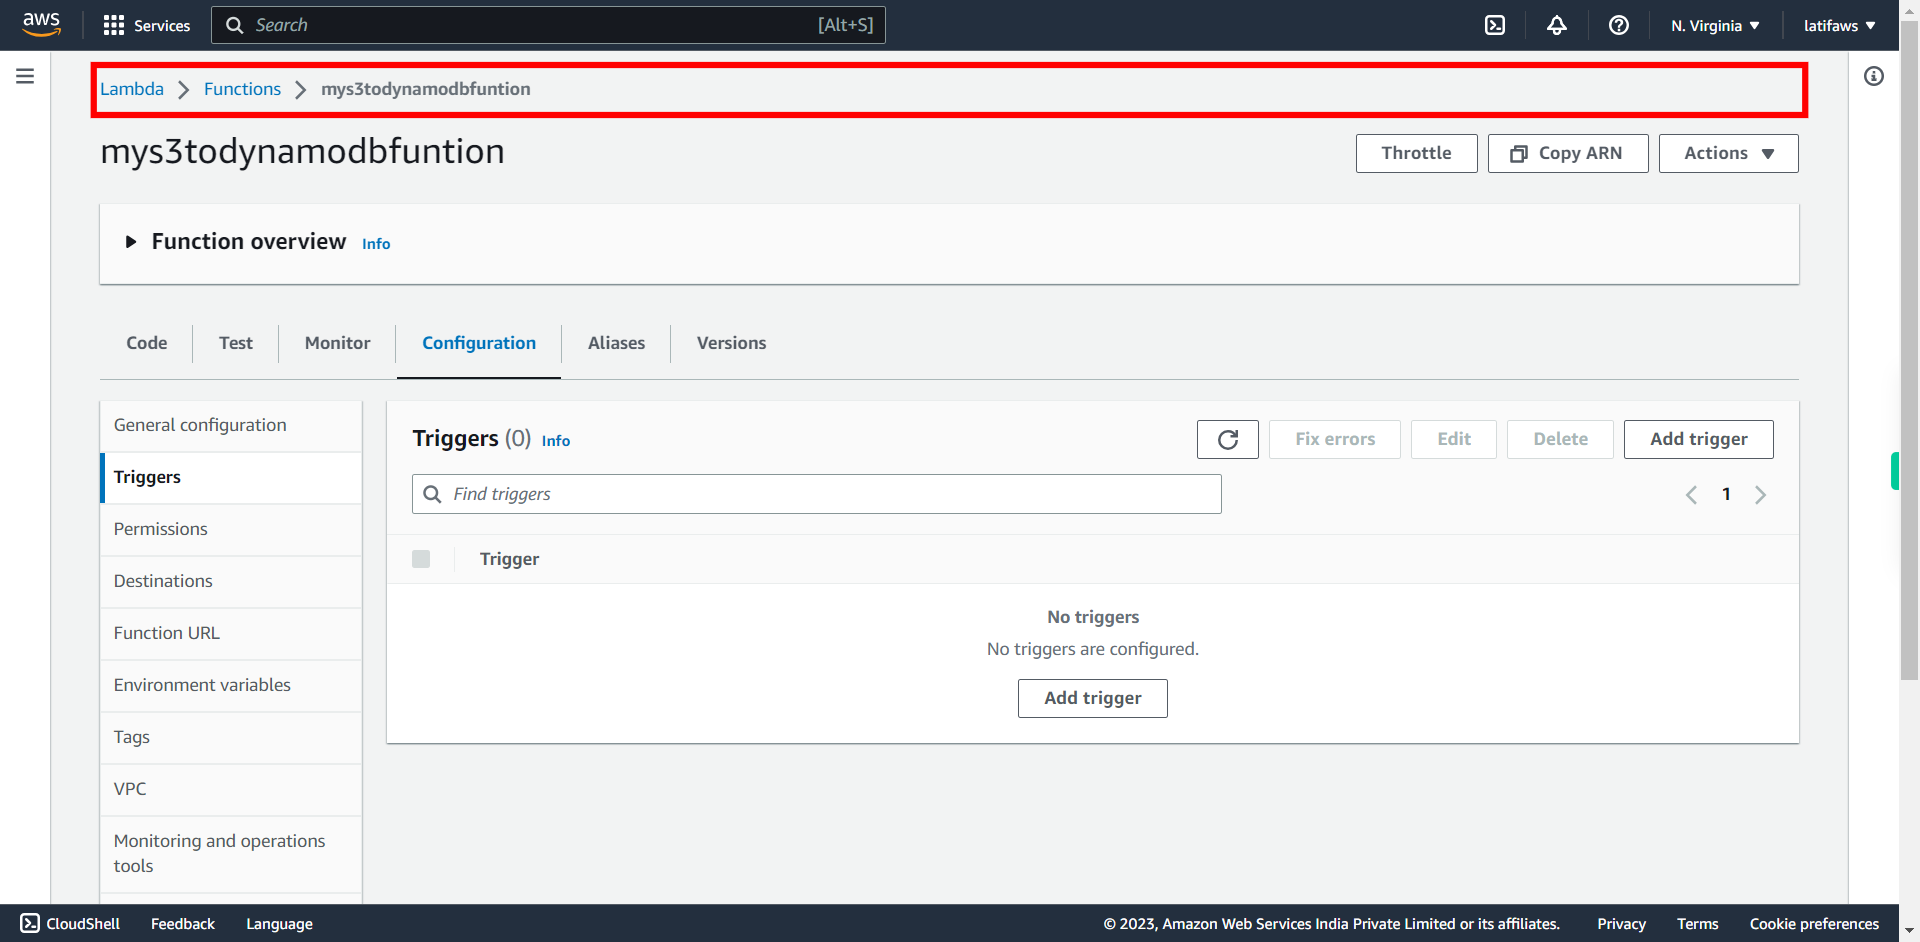Open General configuration settings

(231, 426)
